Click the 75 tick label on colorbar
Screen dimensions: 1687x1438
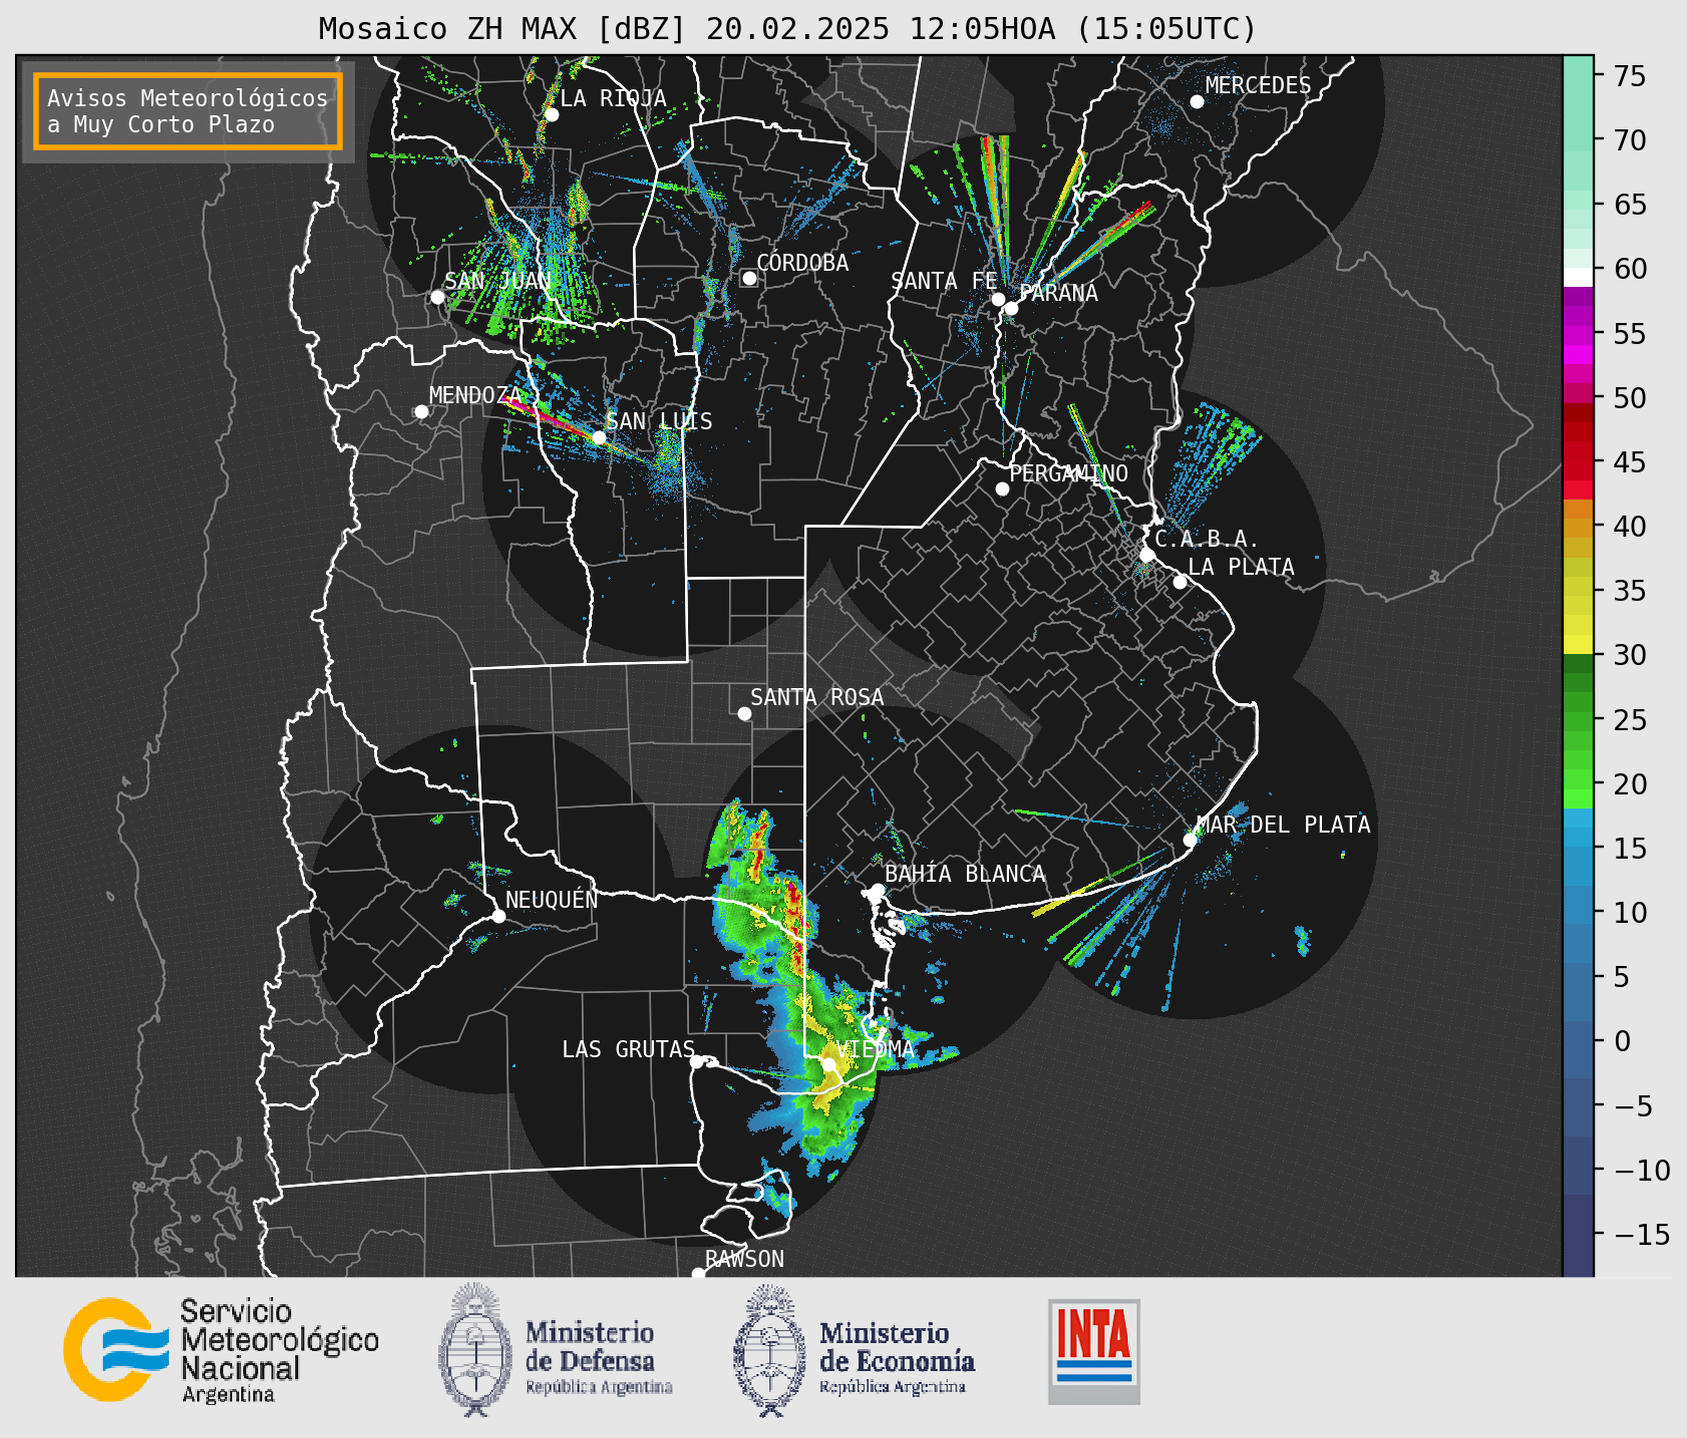pyautogui.click(x=1629, y=76)
